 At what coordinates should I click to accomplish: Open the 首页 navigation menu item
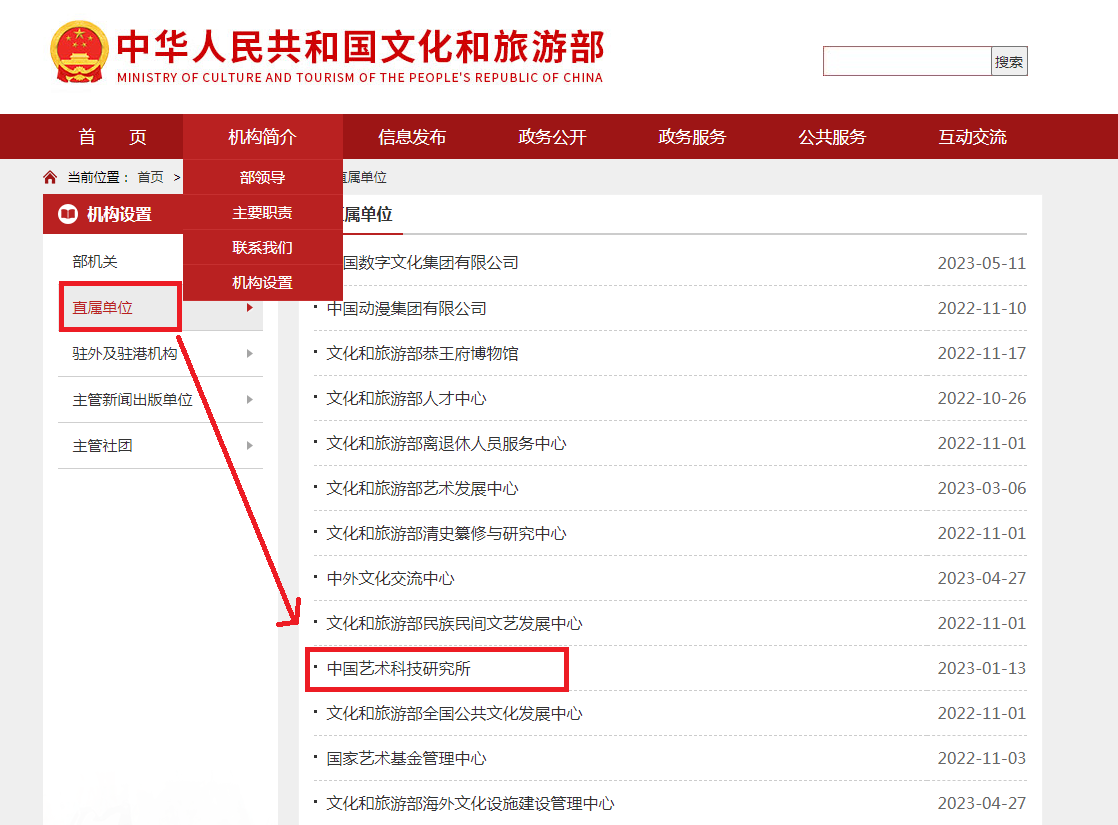pos(113,137)
